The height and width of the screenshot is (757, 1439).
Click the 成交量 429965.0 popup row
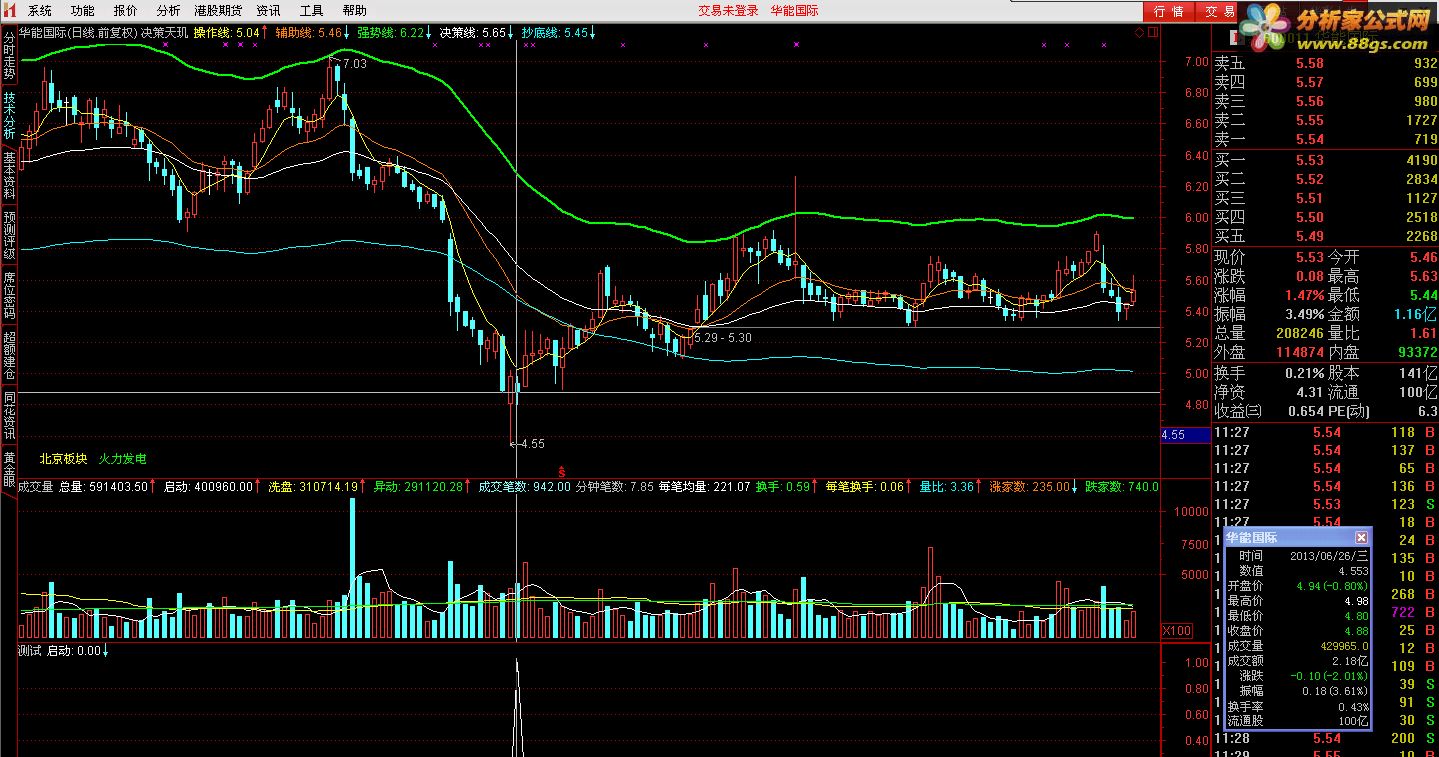coord(1297,645)
